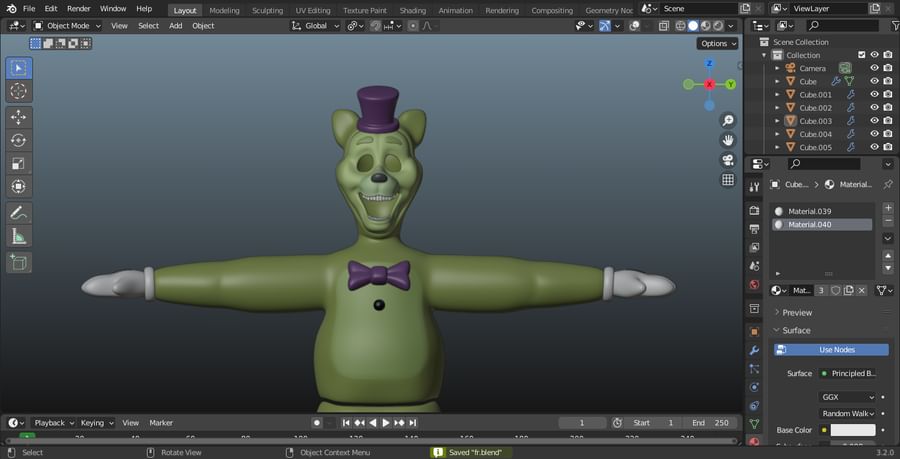Open the View Layer properties tab

point(754,247)
